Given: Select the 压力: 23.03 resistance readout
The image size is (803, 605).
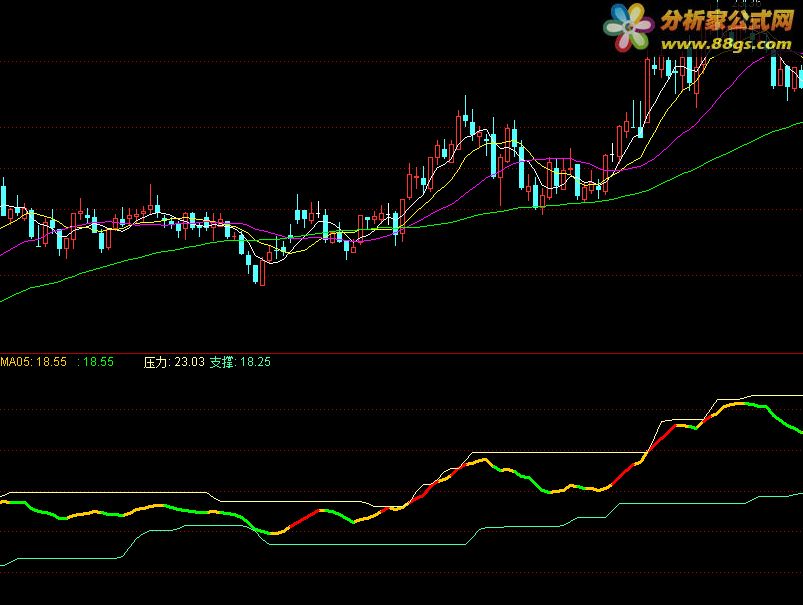Looking at the screenshot, I should tap(174, 362).
